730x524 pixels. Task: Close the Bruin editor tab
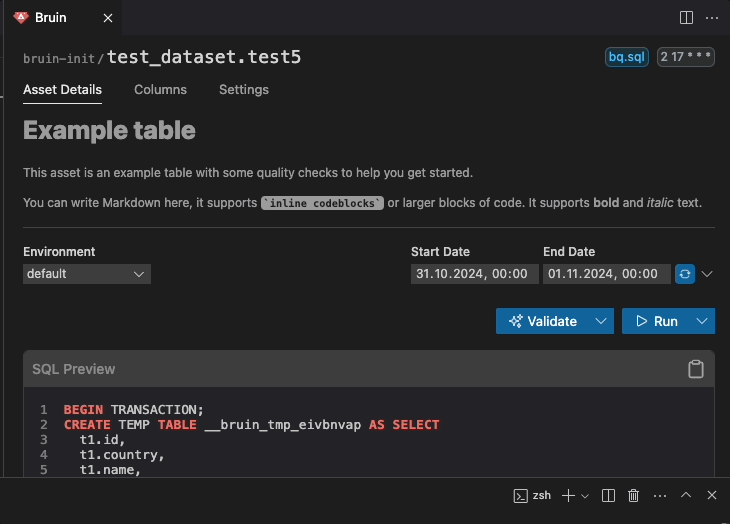[108, 18]
